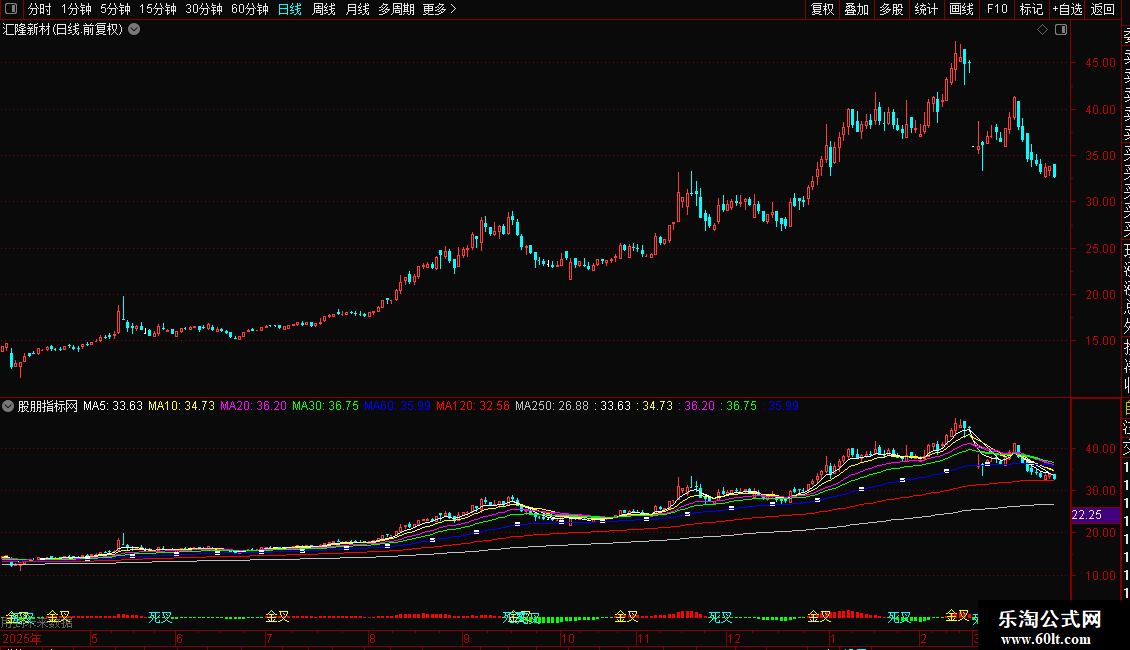1130x650 pixels.
Task: Click the MA60 blue indicator label
Action: pyautogui.click(x=397, y=406)
